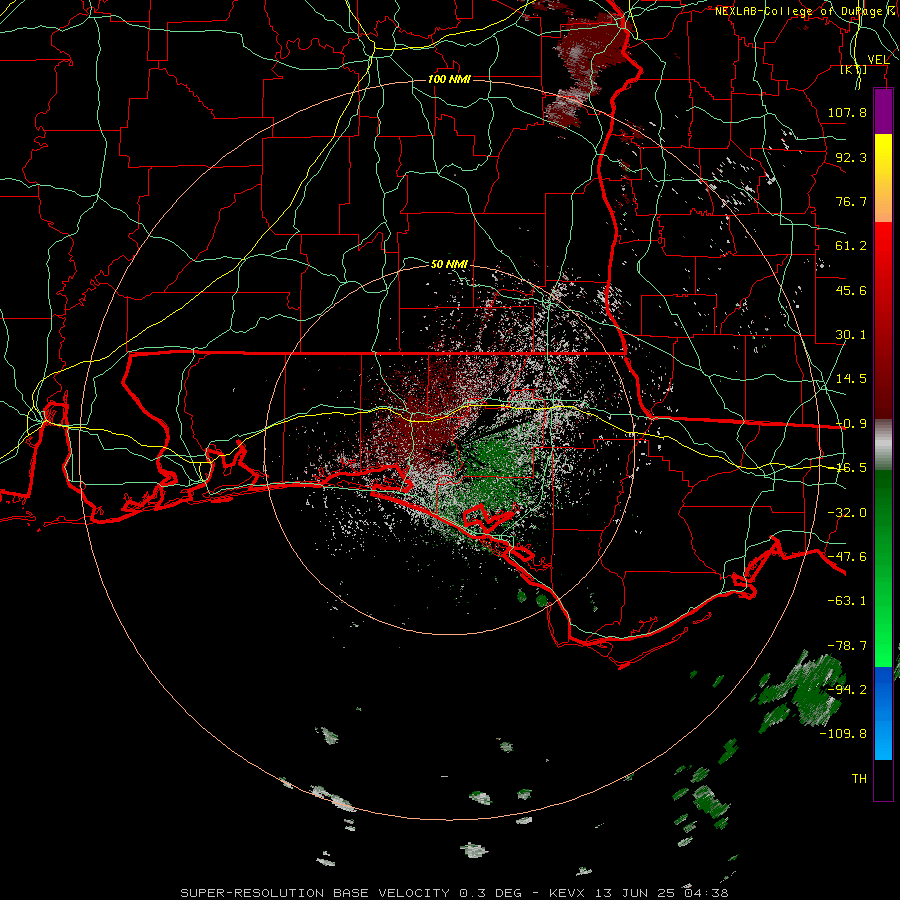Click the 30.1 value on velocity scale
The height and width of the screenshot is (900, 900).
851,335
